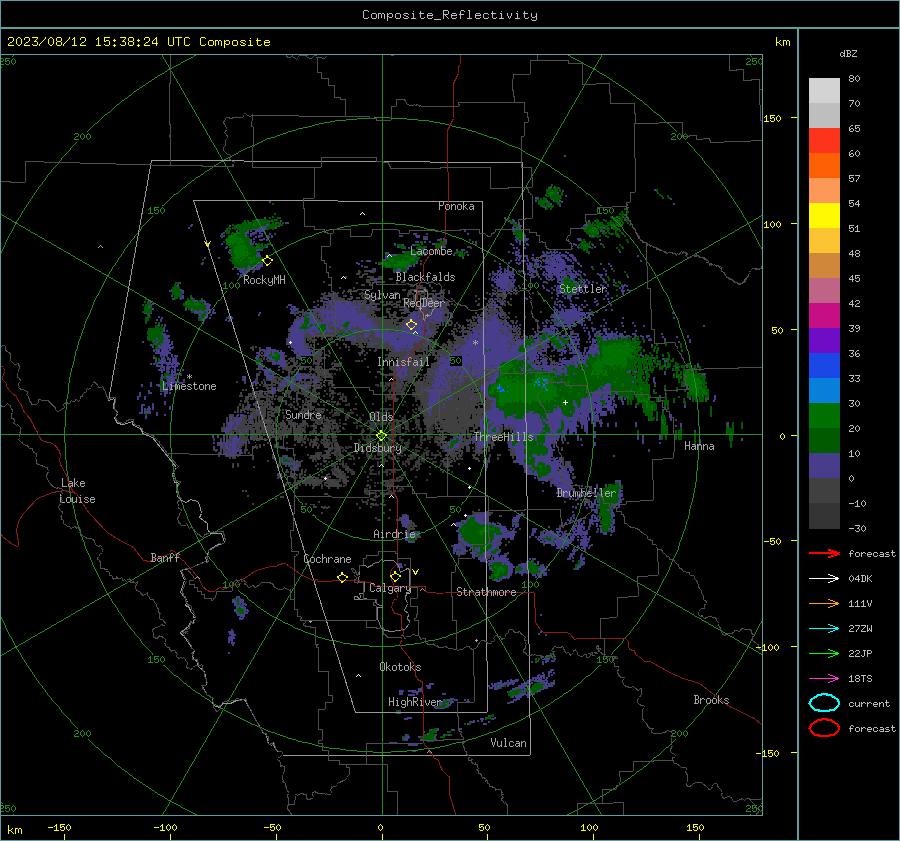This screenshot has width=900, height=841.
Task: Click the Composite_Reflectivity title text
Action: click(x=450, y=15)
